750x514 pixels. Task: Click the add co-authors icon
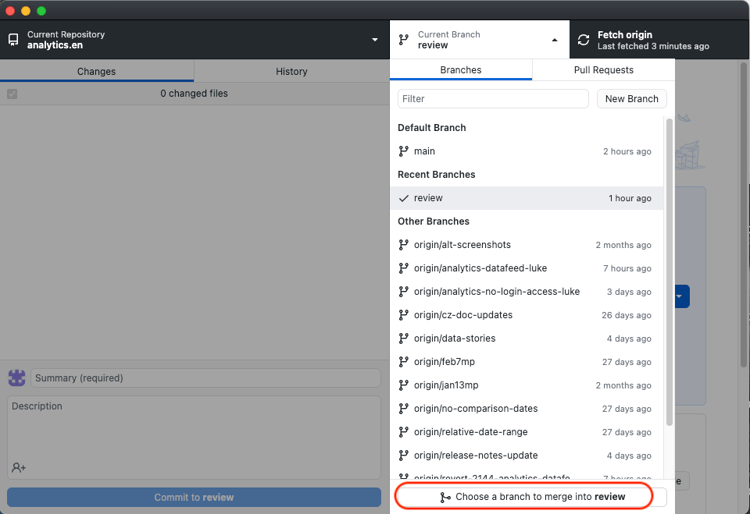click(19, 467)
